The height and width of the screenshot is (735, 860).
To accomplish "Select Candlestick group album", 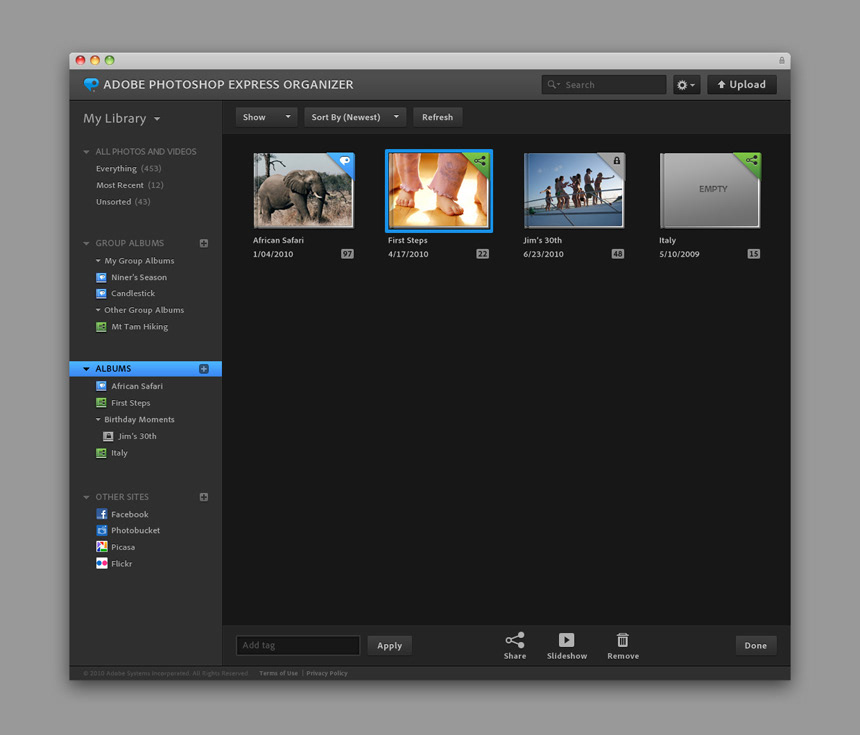I will pyautogui.click(x=126, y=293).
